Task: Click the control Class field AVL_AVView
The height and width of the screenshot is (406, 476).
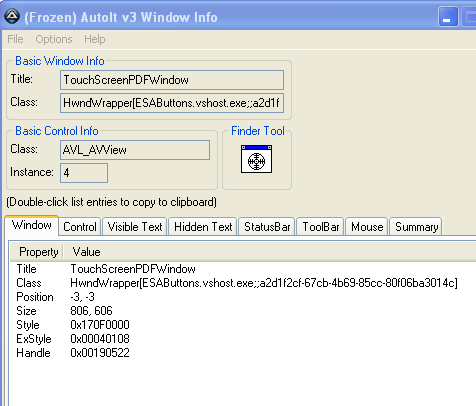Action: (135, 150)
